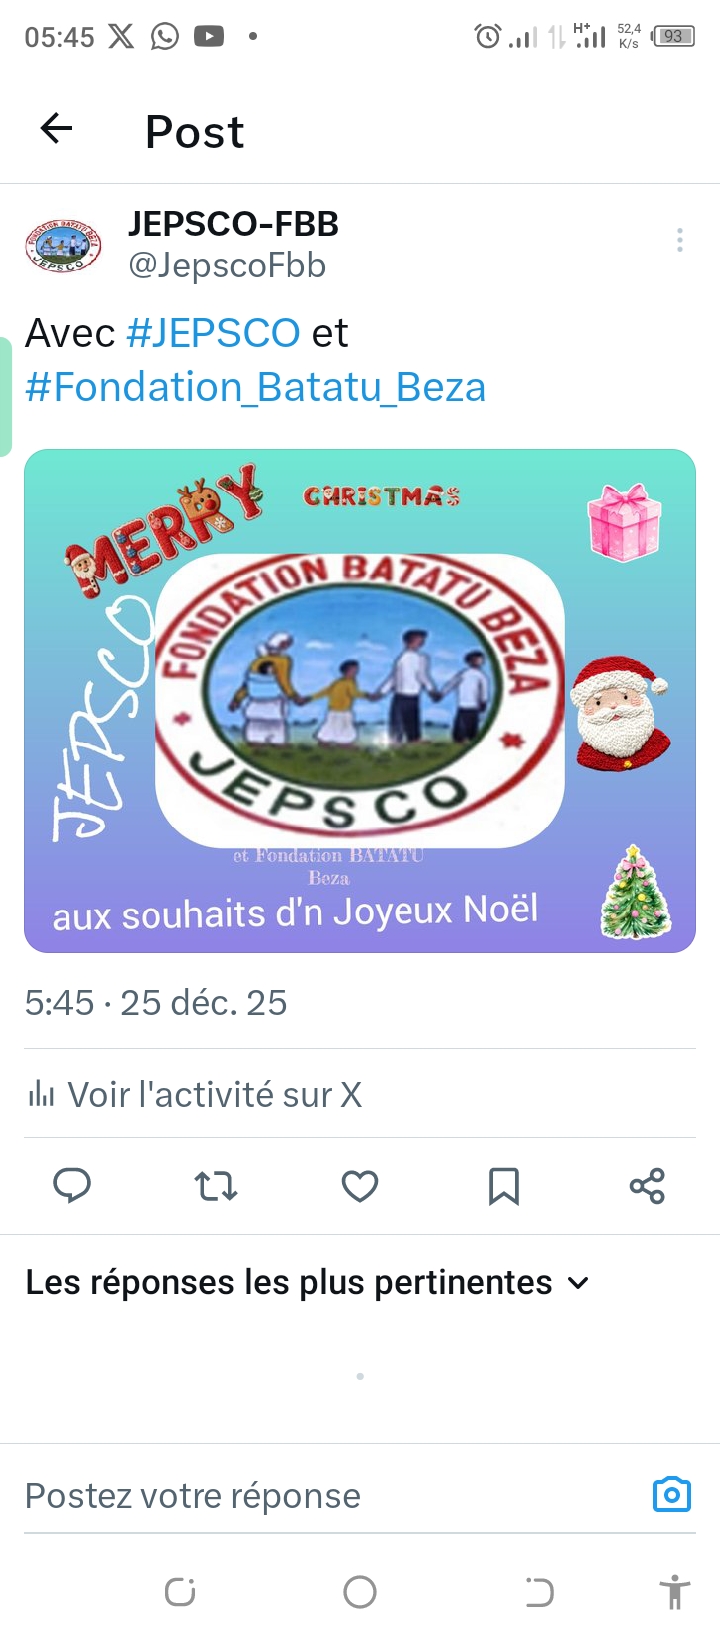
Task: Tap the reply speech bubble icon
Action: pos(72,1186)
